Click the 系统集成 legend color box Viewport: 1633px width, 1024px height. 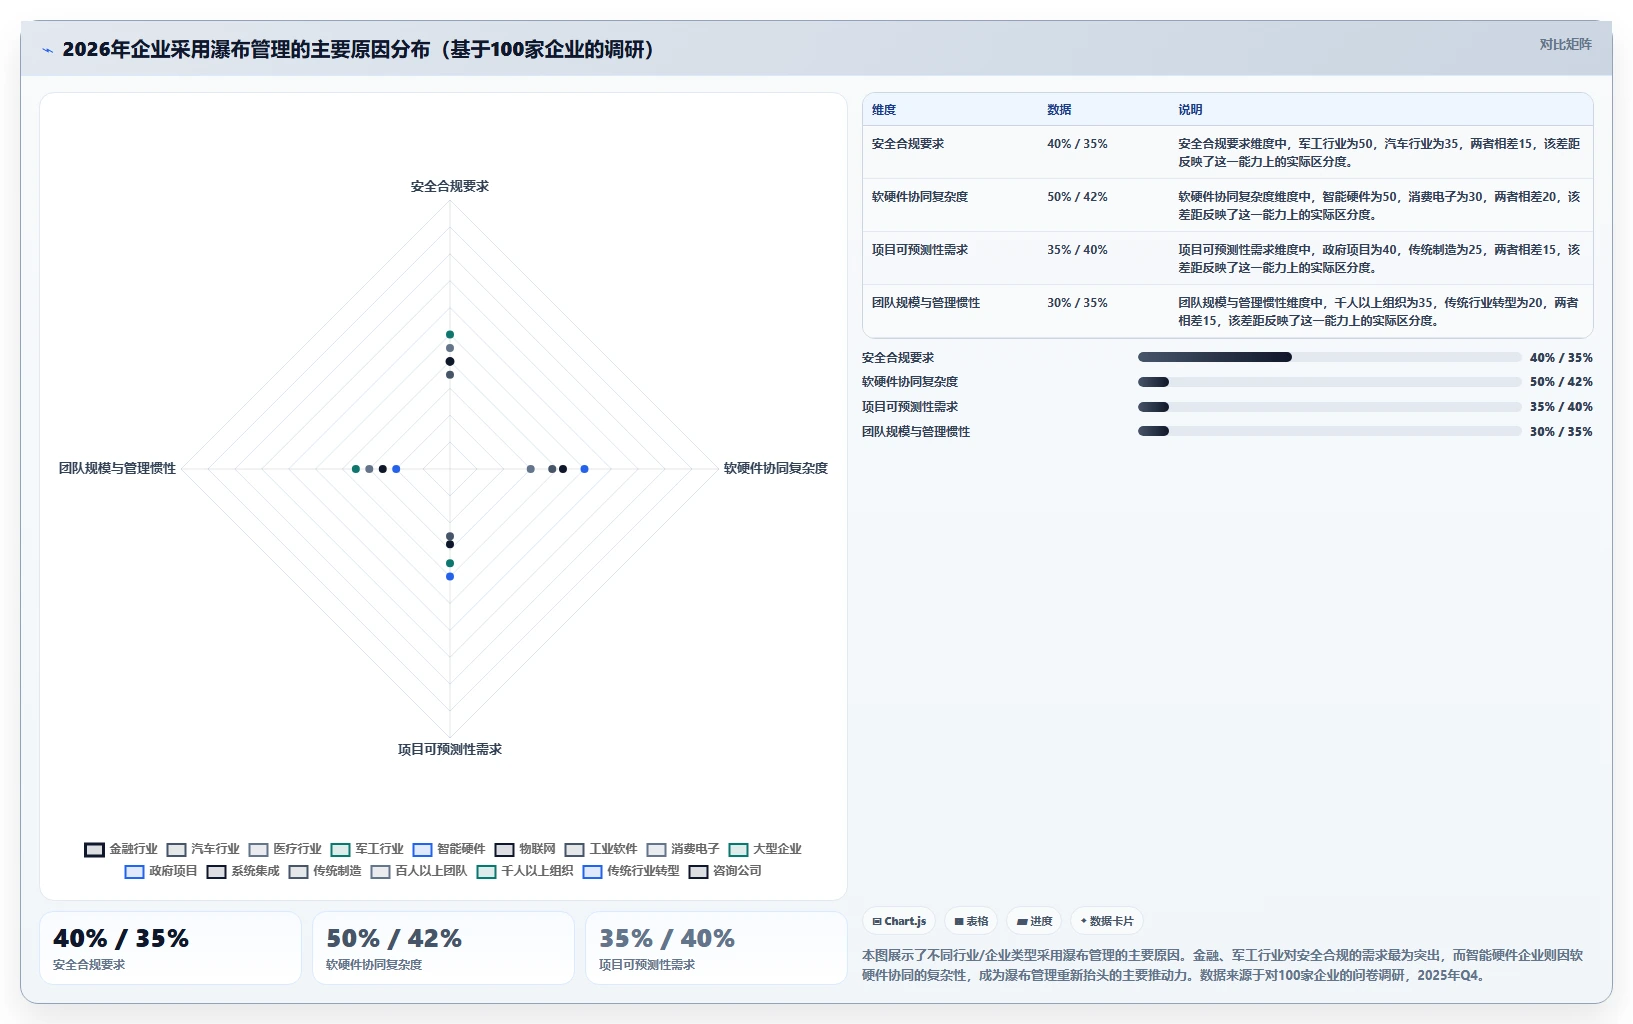pos(217,871)
